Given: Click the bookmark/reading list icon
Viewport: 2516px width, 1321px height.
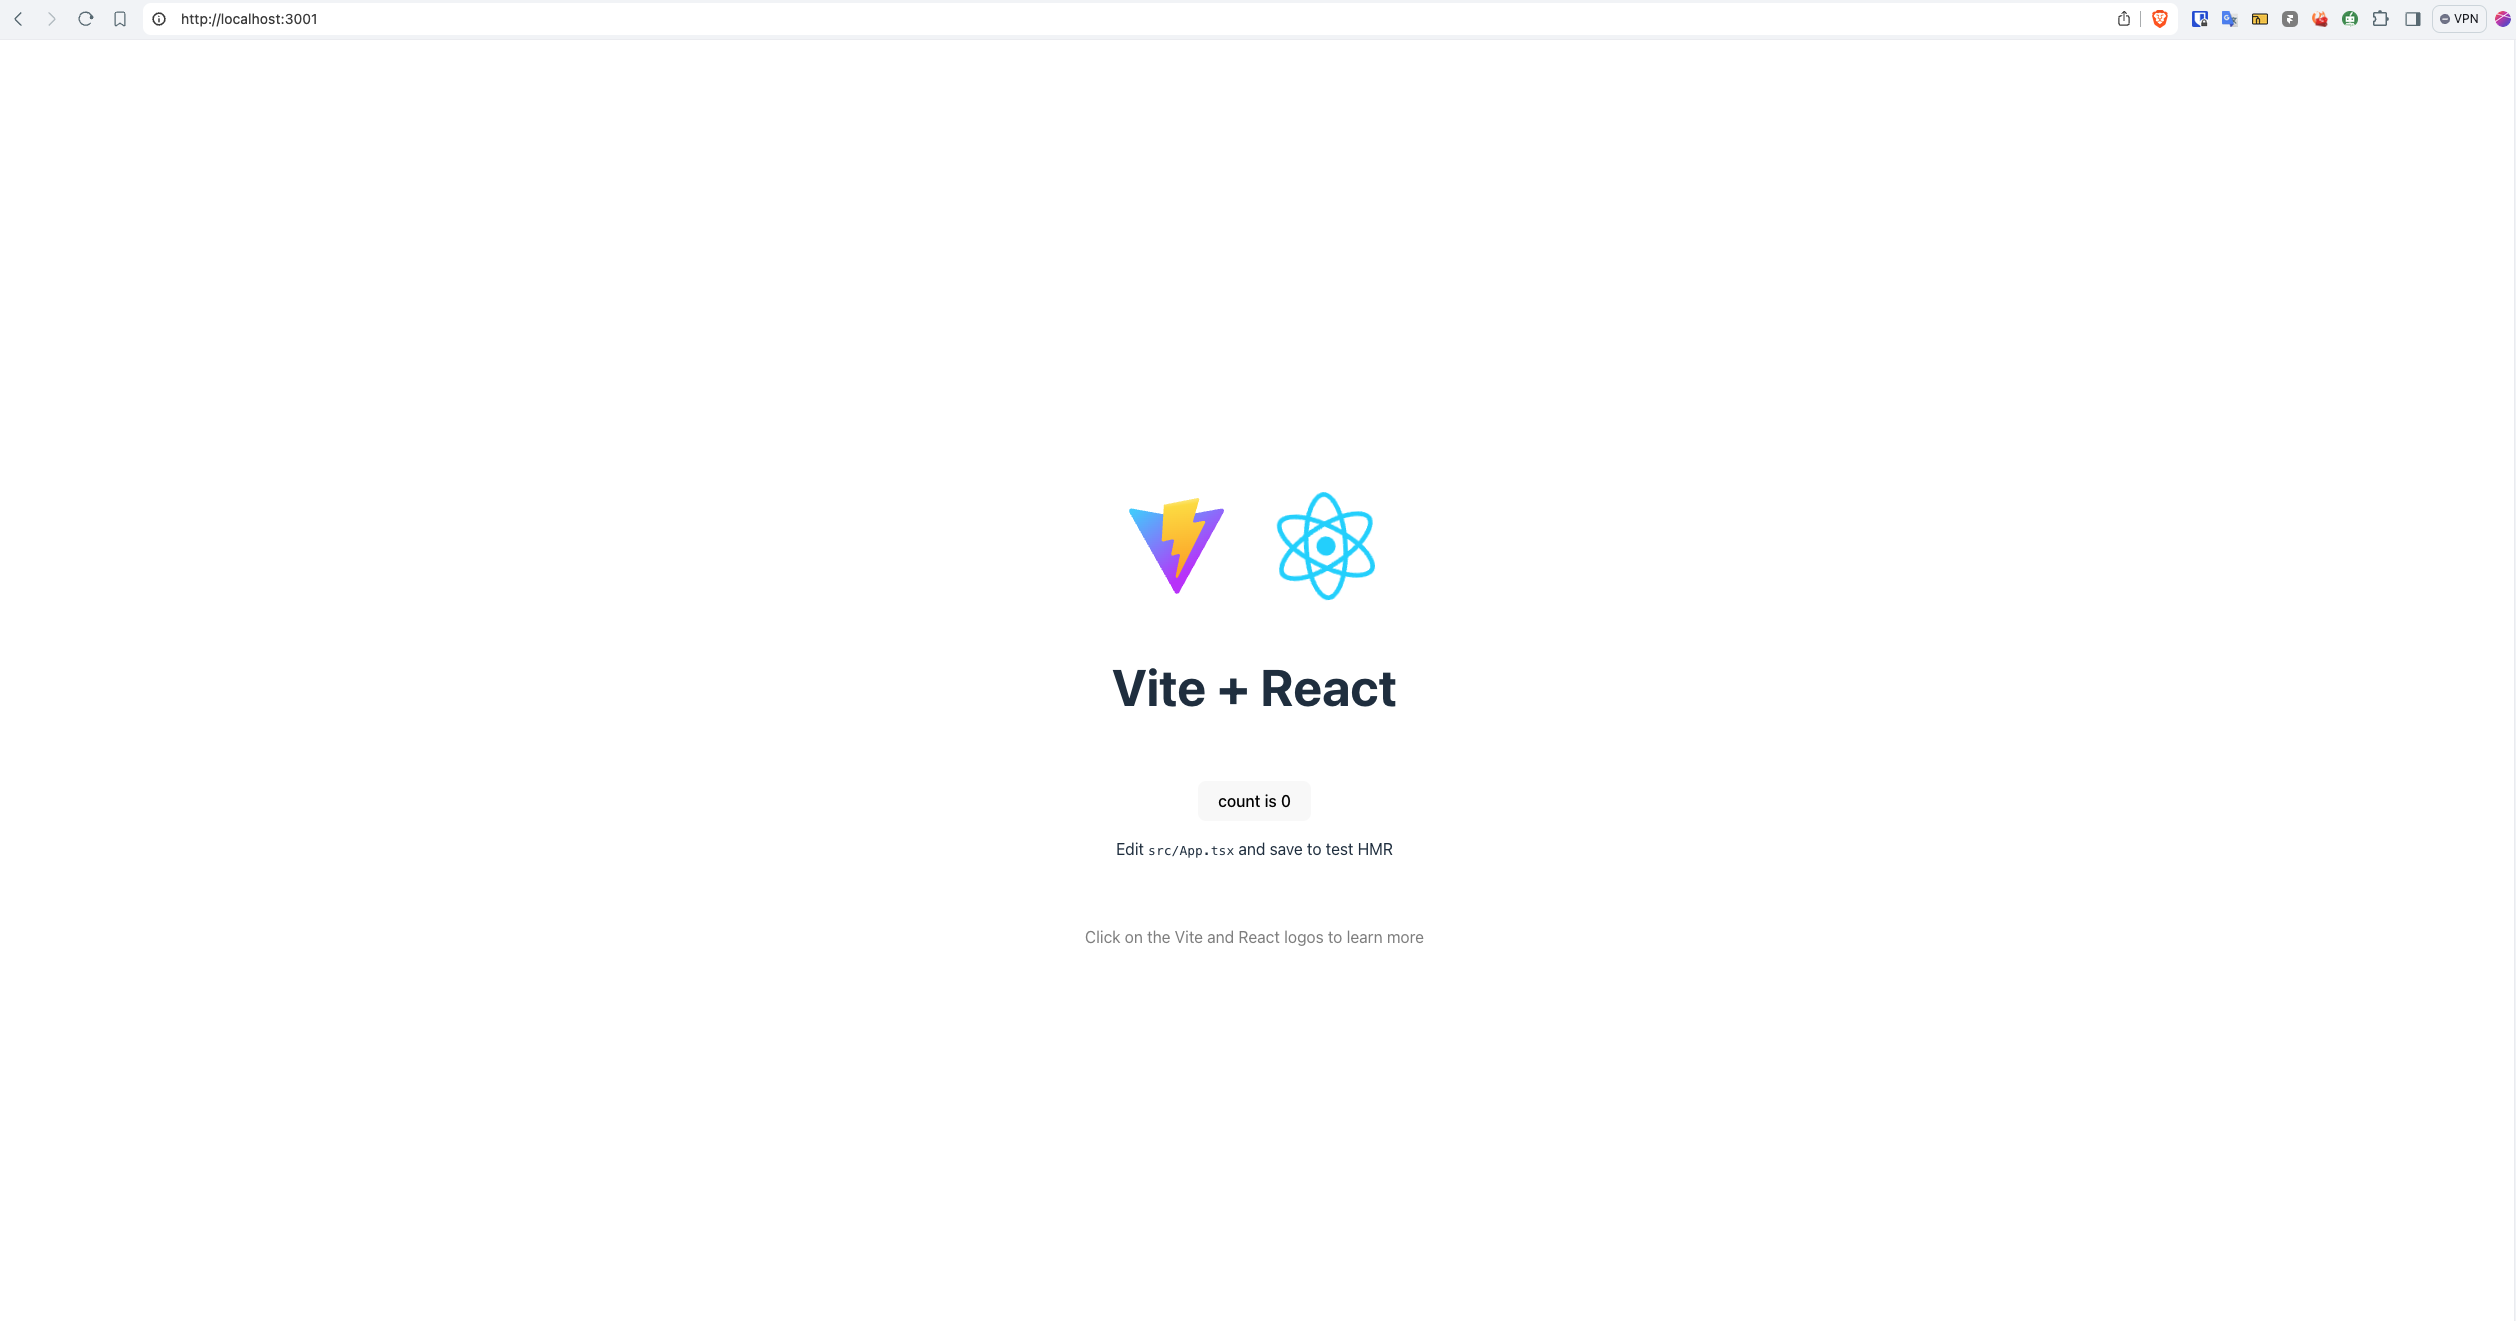Looking at the screenshot, I should coord(118,18).
